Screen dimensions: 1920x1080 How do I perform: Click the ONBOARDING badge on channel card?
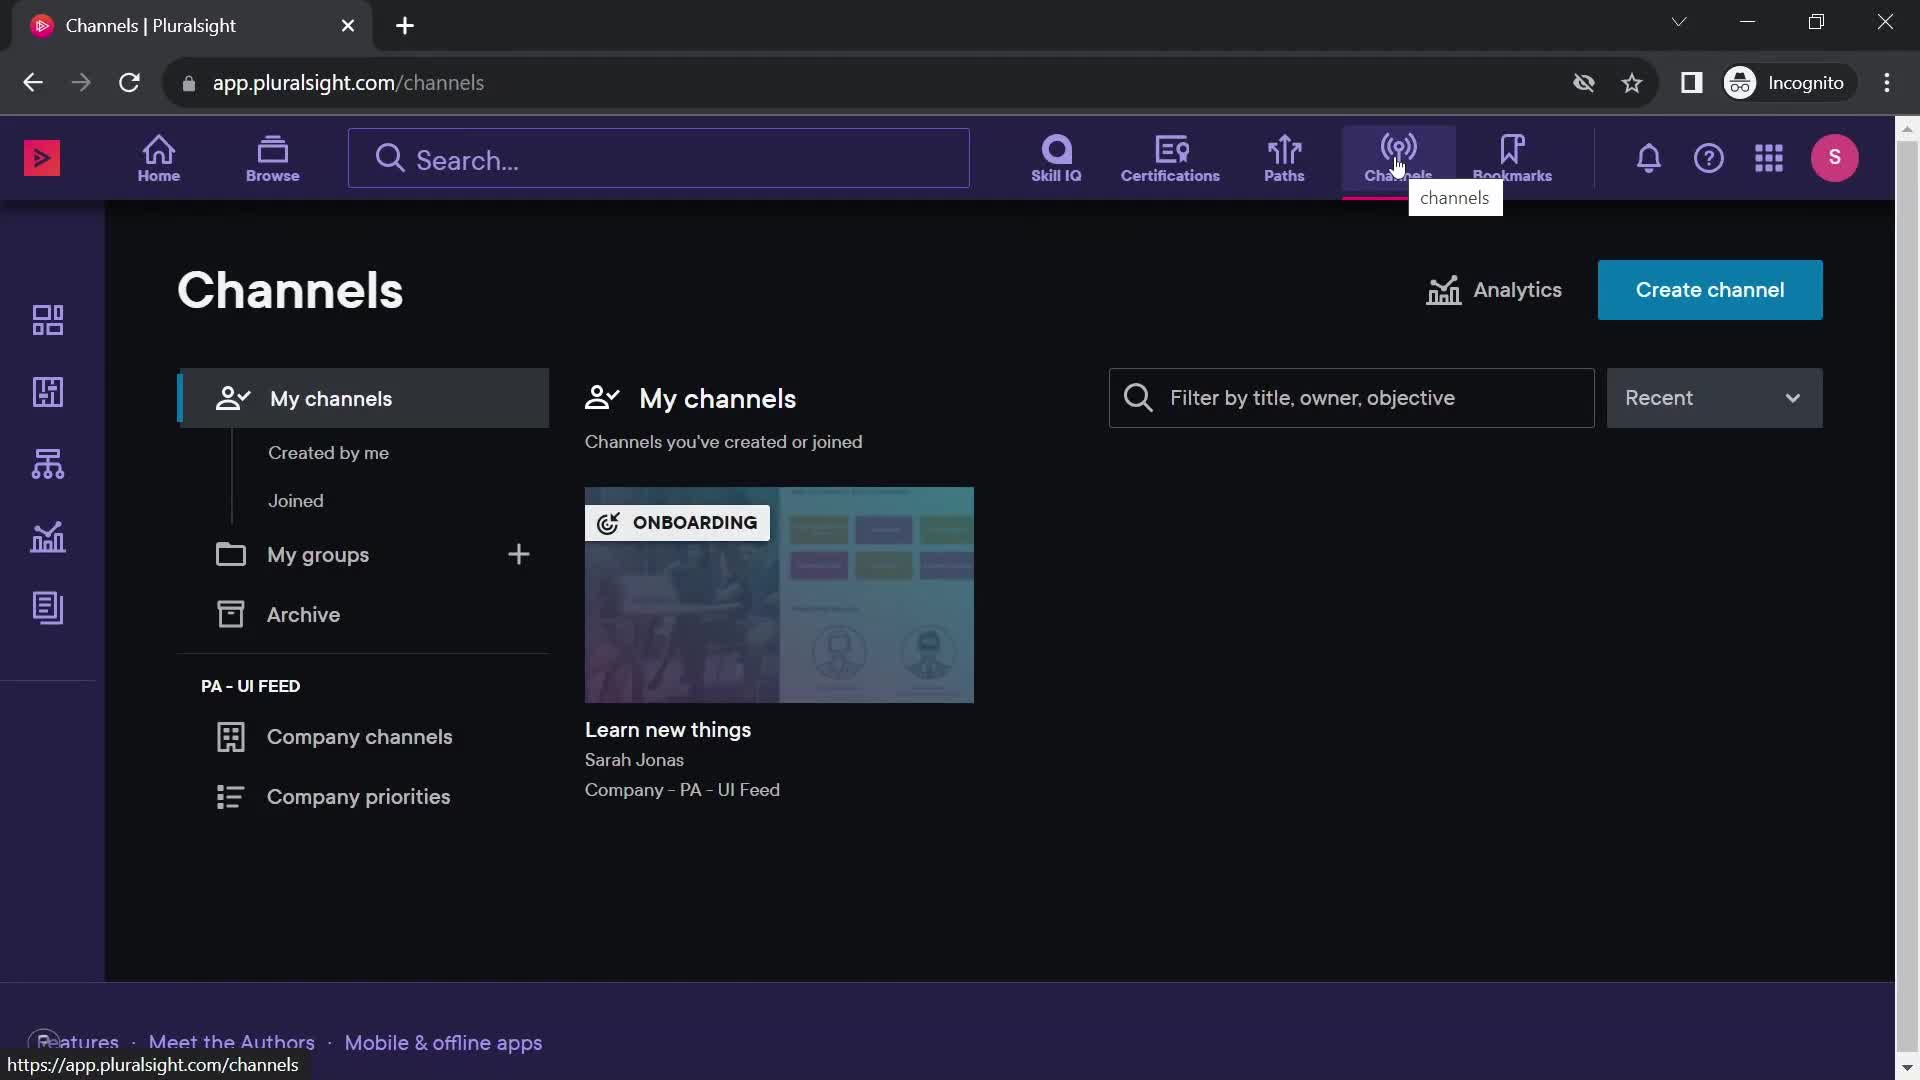pyautogui.click(x=677, y=523)
